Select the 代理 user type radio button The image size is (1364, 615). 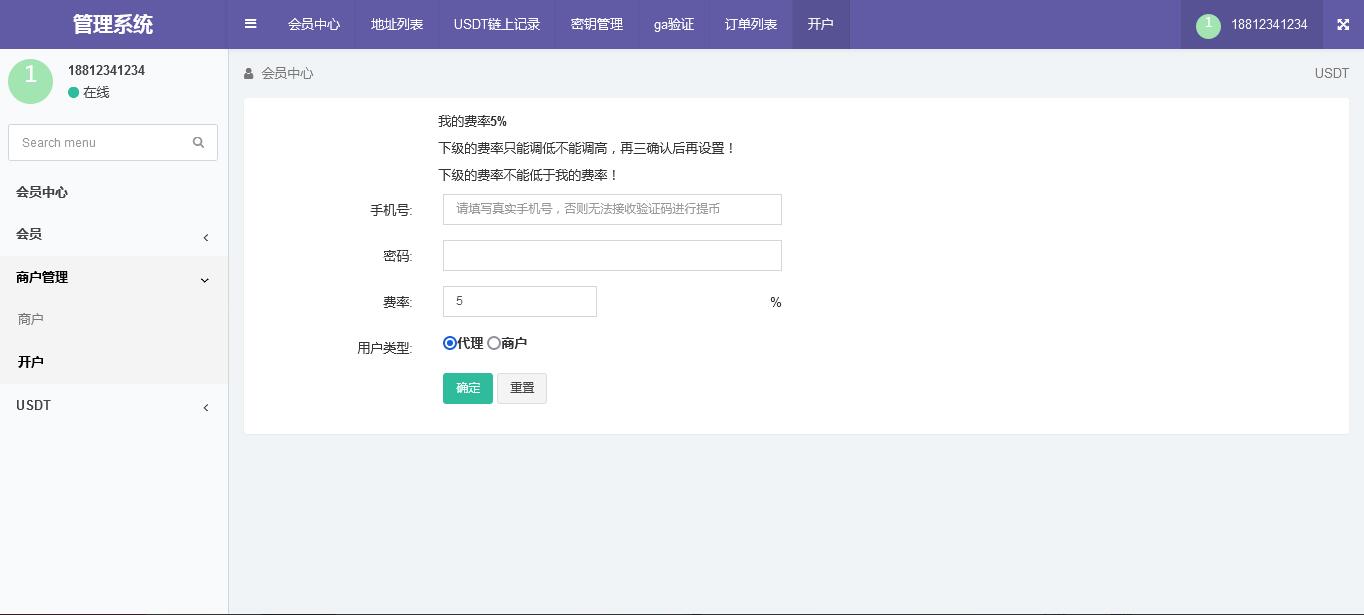[x=450, y=343]
